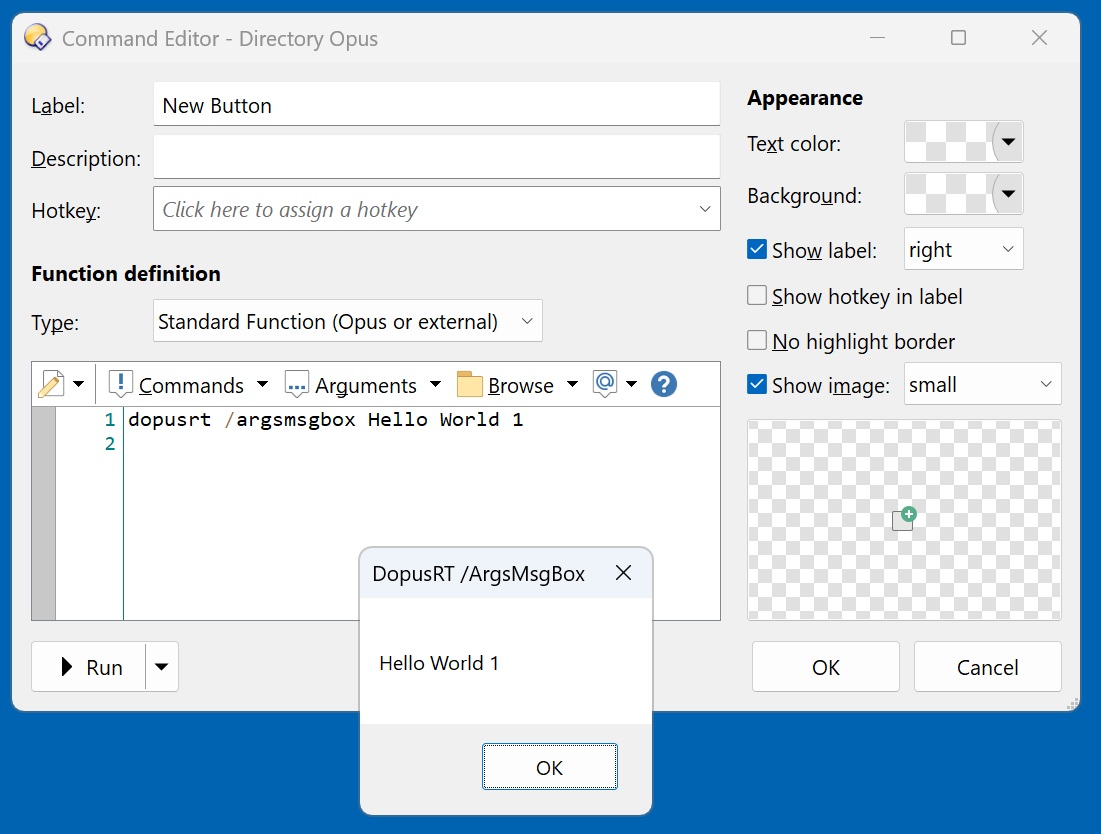This screenshot has width=1101, height=834.
Task: Click the dopusrt command line in the editor
Action: coord(326,420)
